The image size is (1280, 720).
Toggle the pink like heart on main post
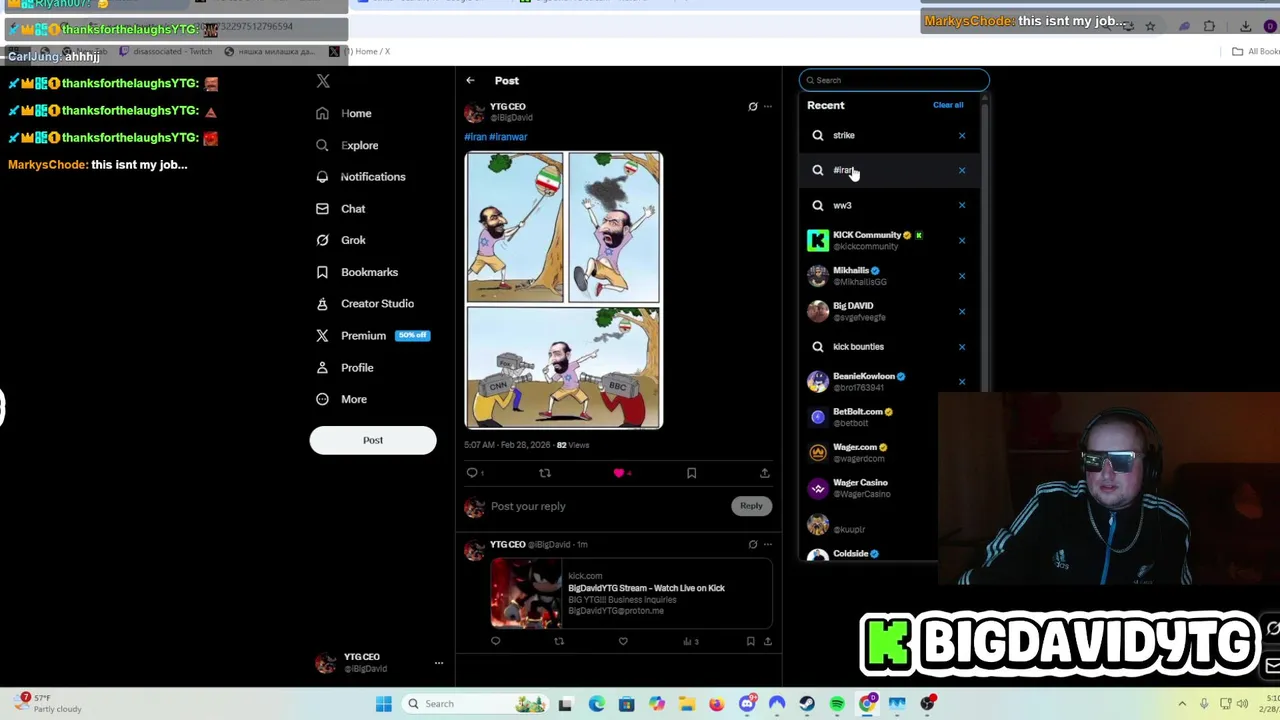click(x=619, y=473)
